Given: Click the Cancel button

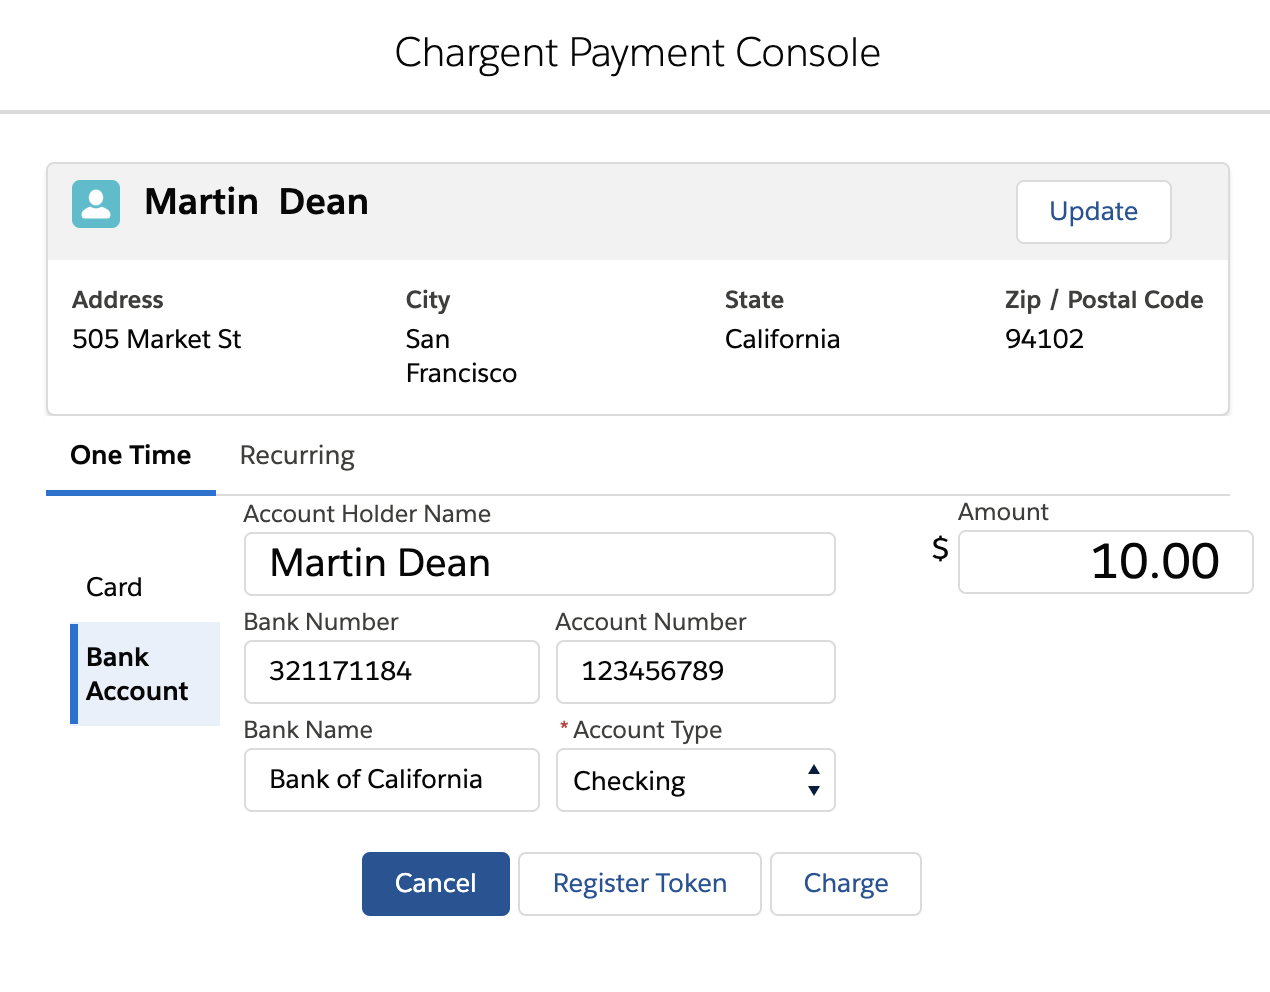Looking at the screenshot, I should (435, 883).
